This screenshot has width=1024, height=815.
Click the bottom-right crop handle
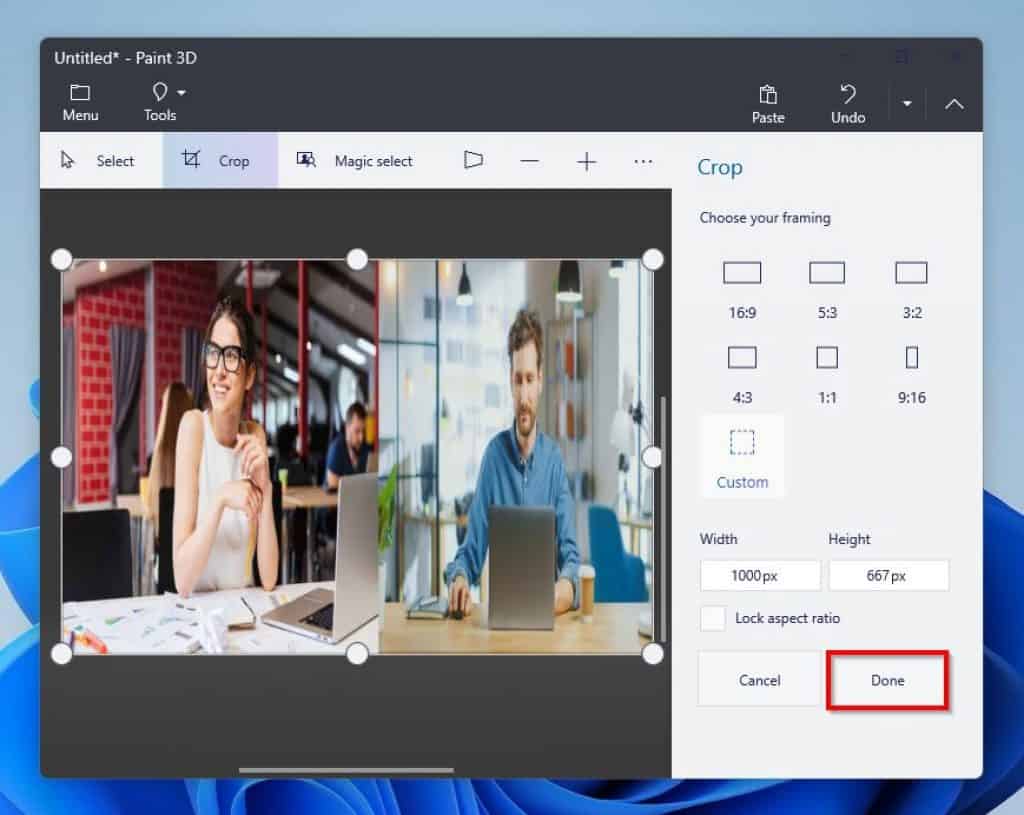tap(652, 654)
